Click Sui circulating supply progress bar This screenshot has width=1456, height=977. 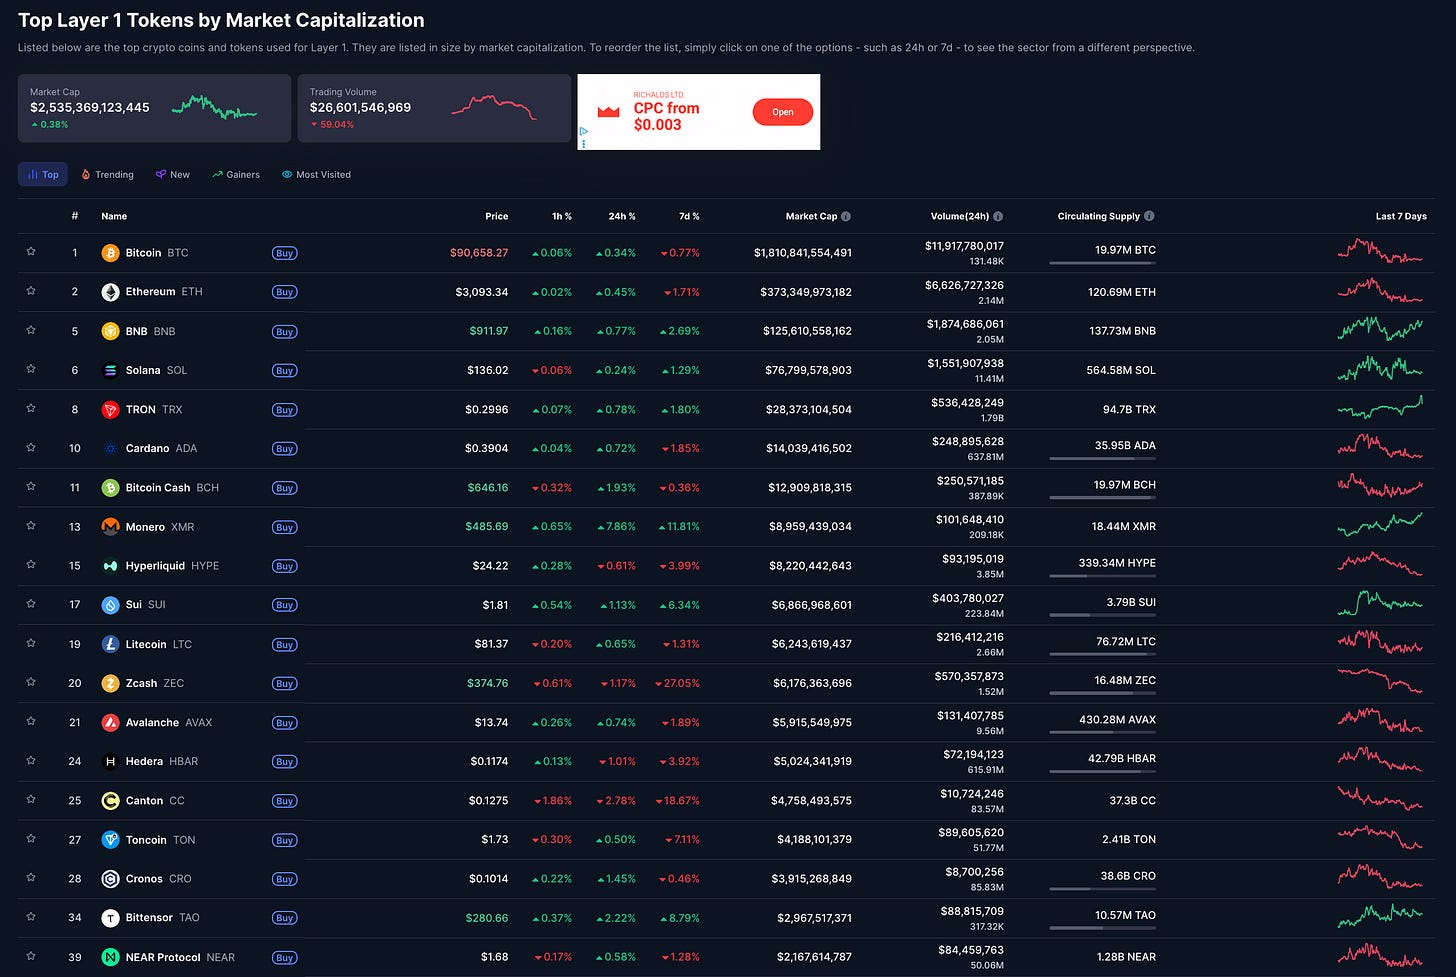(1102, 615)
